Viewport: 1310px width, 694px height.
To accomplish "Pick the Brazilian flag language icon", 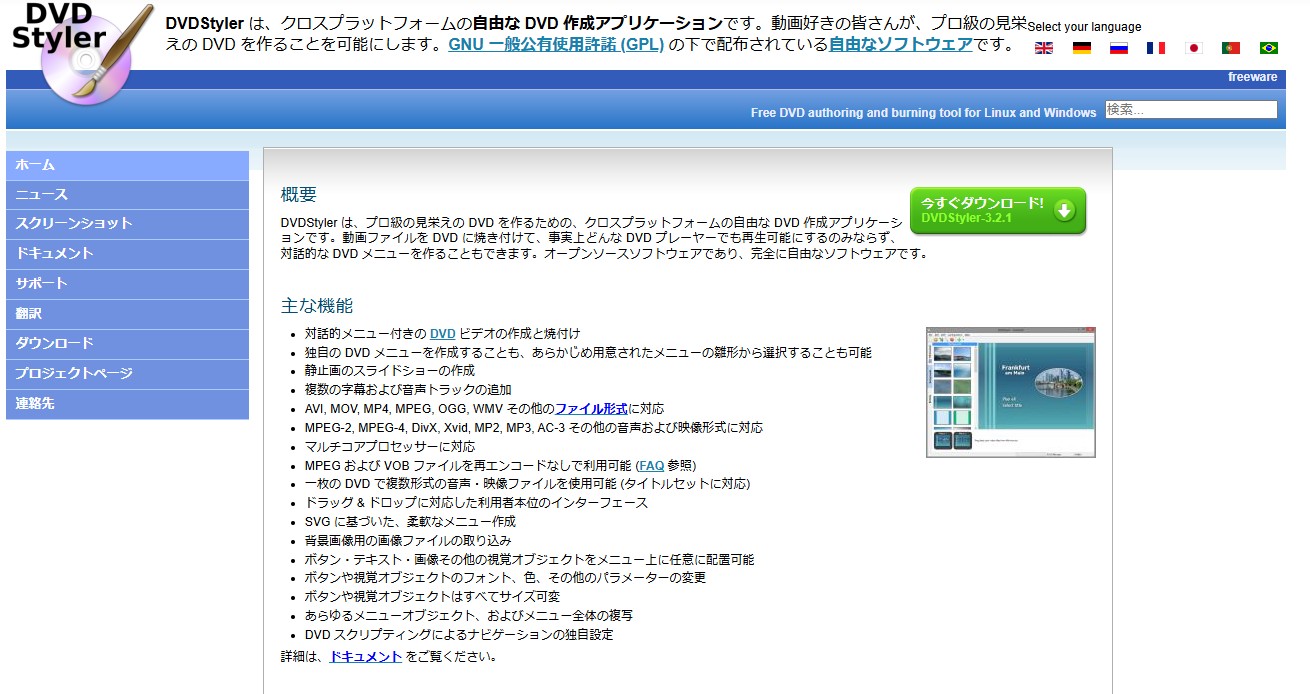I will tap(1269, 48).
